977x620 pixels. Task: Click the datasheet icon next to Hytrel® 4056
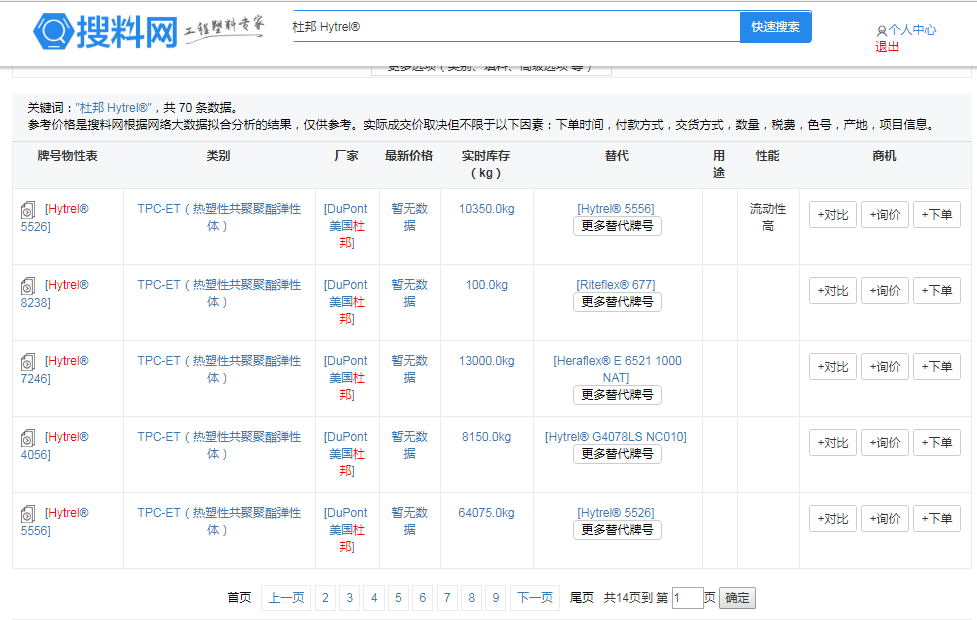[x=26, y=437]
